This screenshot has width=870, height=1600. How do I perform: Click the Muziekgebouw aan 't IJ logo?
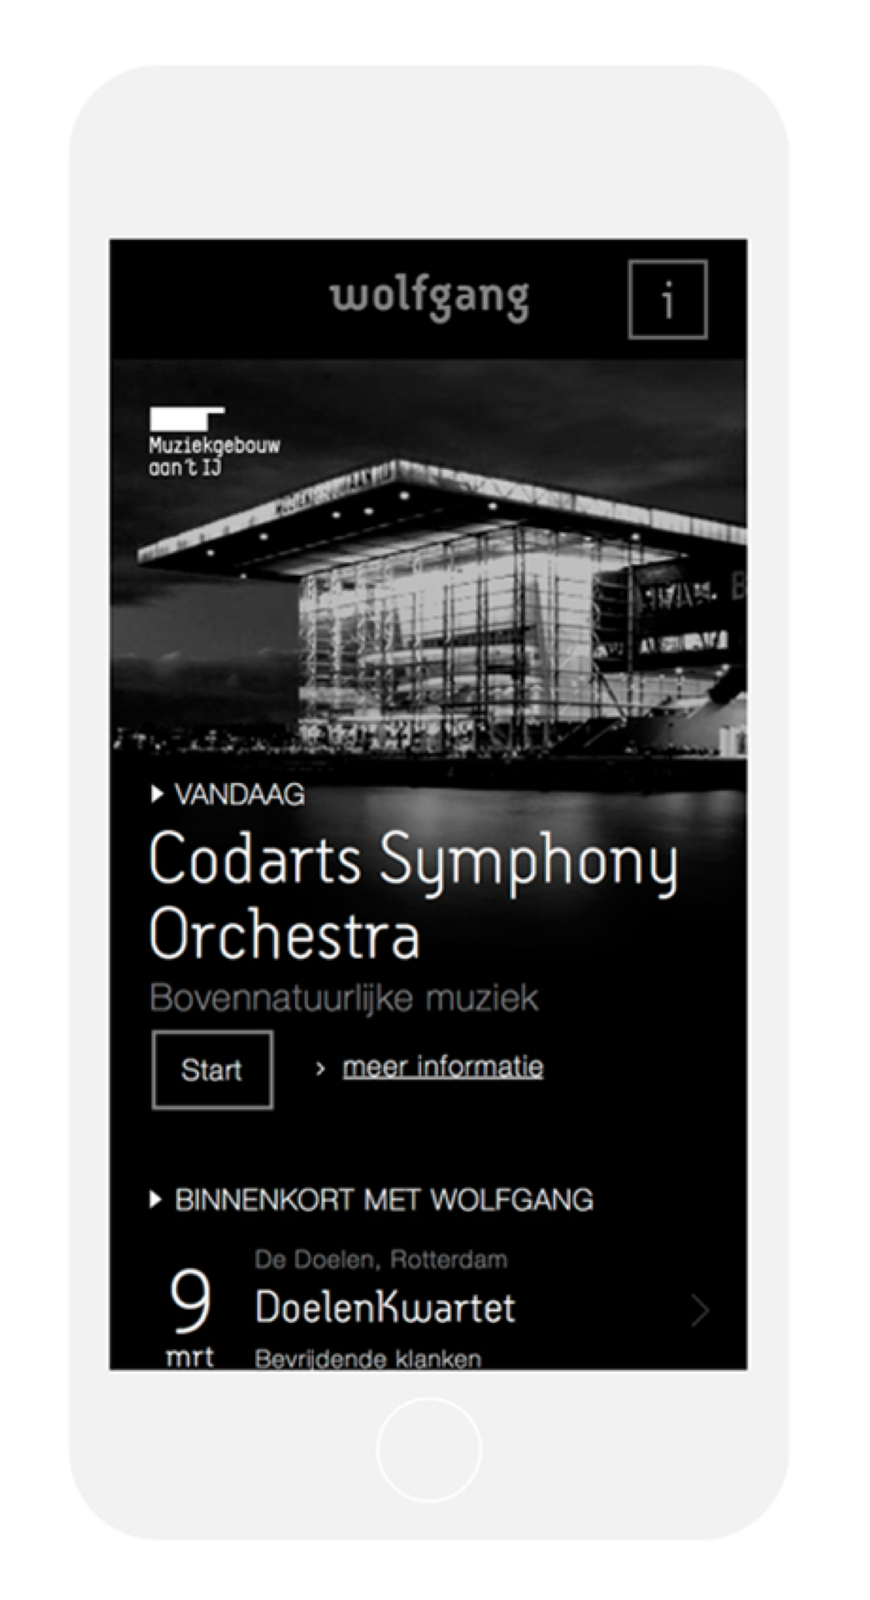214,442
